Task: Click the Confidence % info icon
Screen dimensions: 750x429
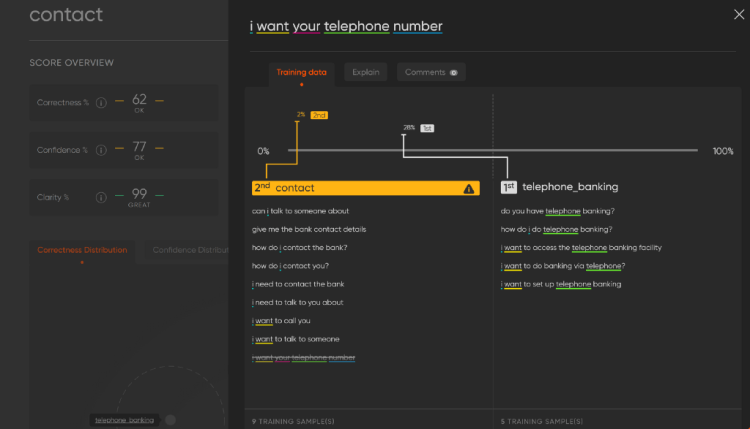Action: pos(101,150)
